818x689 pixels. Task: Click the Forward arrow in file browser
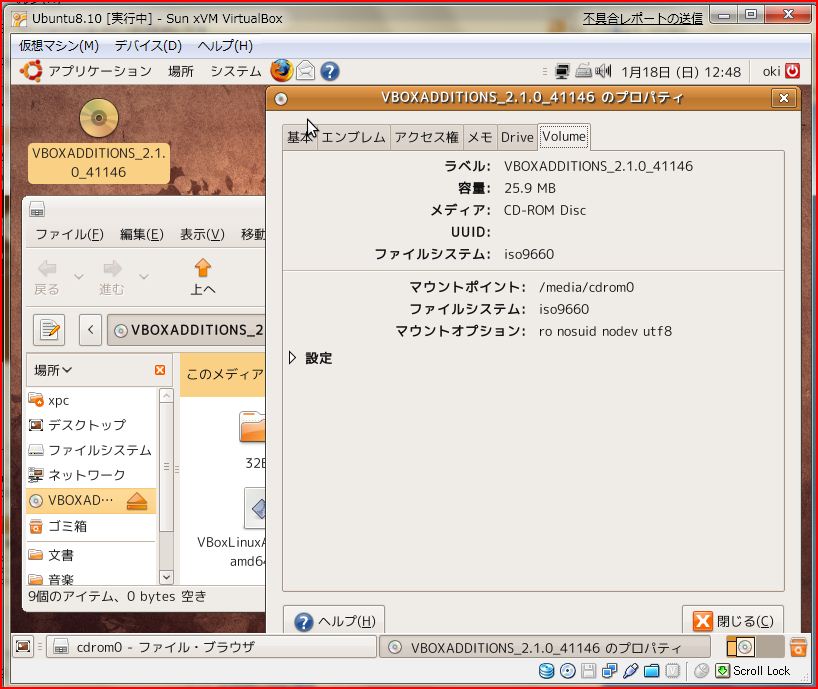pyautogui.click(x=112, y=277)
